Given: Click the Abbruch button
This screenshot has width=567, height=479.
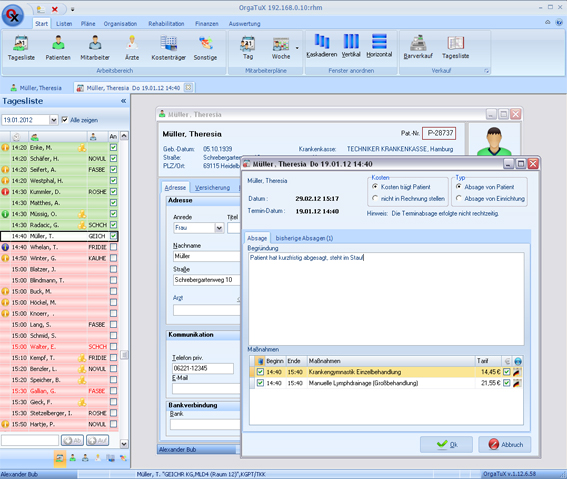Looking at the screenshot, I should [505, 444].
